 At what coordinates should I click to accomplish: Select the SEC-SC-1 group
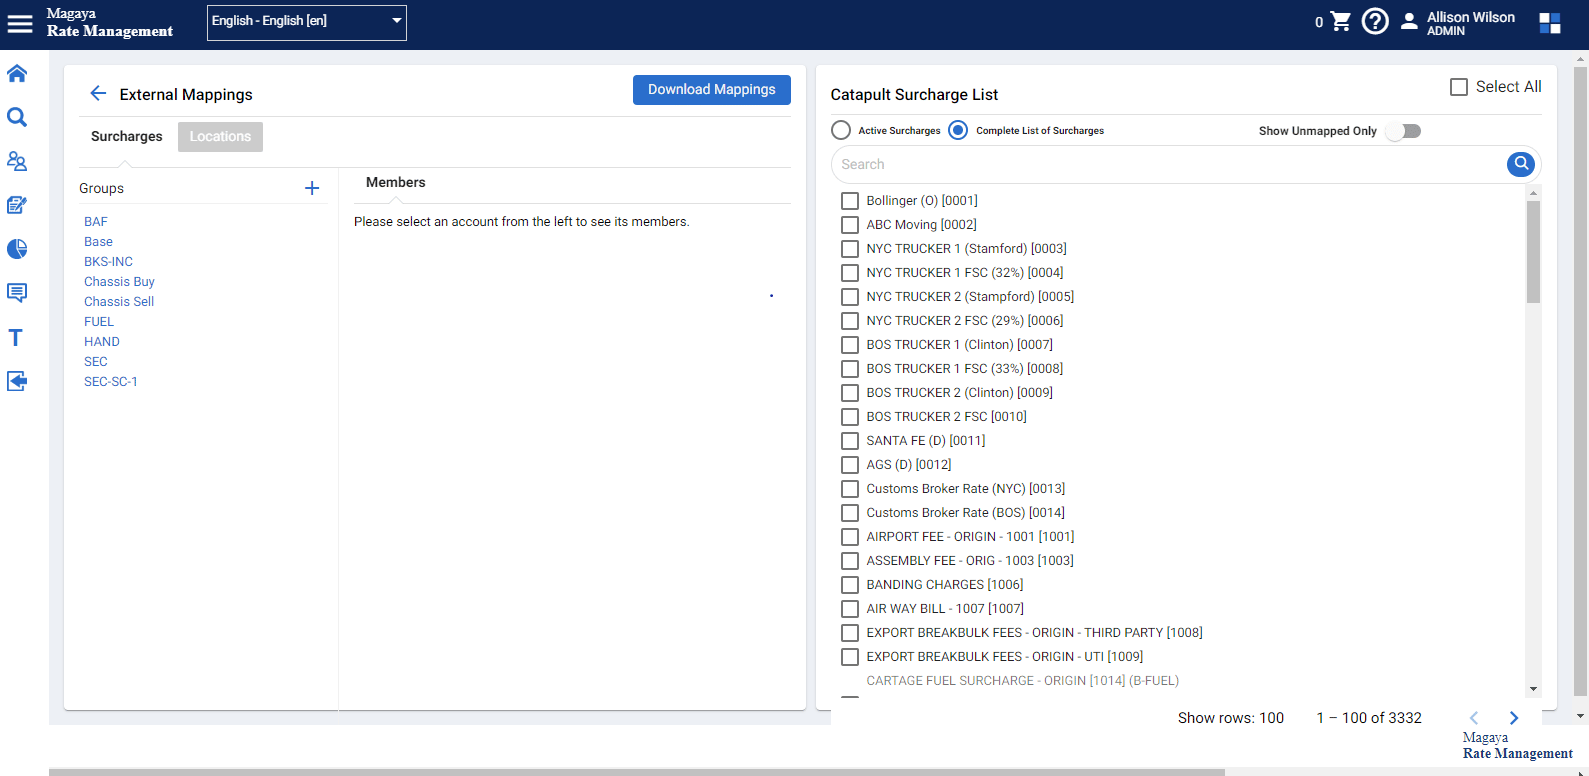click(x=111, y=382)
